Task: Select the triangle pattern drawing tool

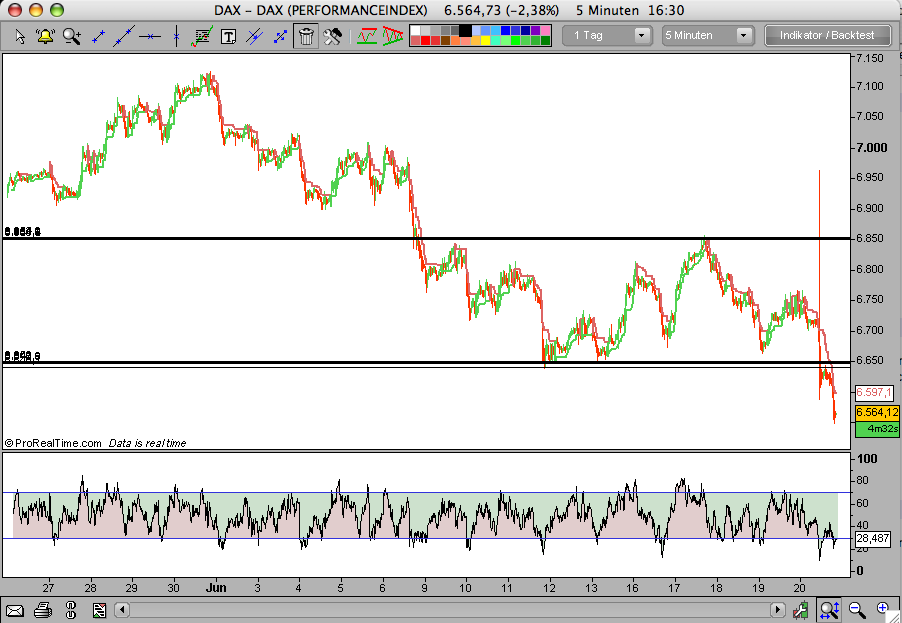Action: 393,36
